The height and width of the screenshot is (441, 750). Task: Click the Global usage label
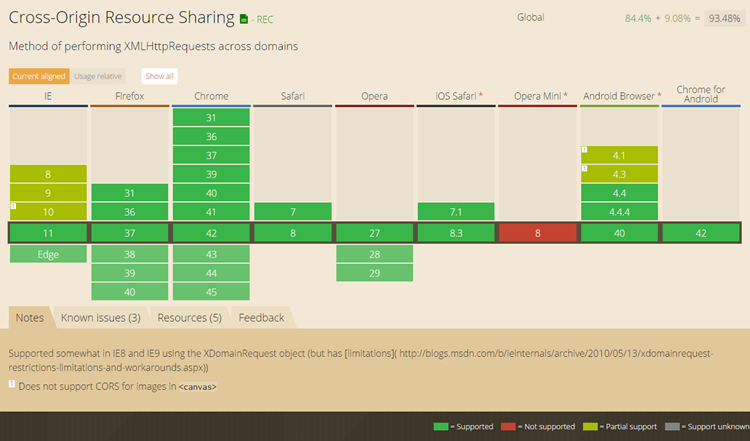[x=530, y=17]
